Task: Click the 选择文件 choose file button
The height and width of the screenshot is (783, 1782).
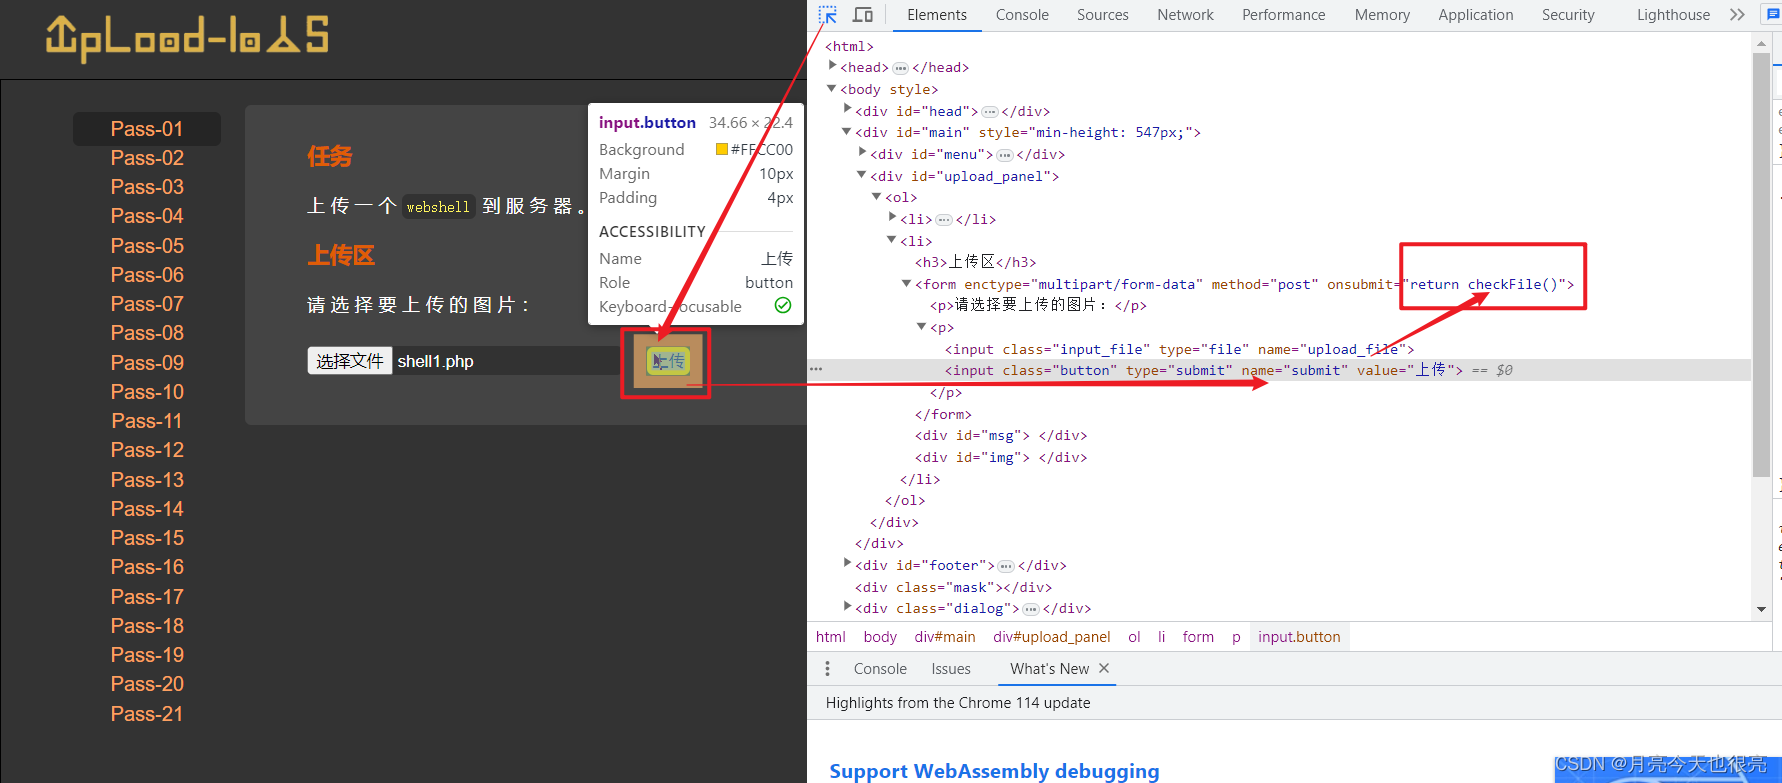Action: point(350,361)
